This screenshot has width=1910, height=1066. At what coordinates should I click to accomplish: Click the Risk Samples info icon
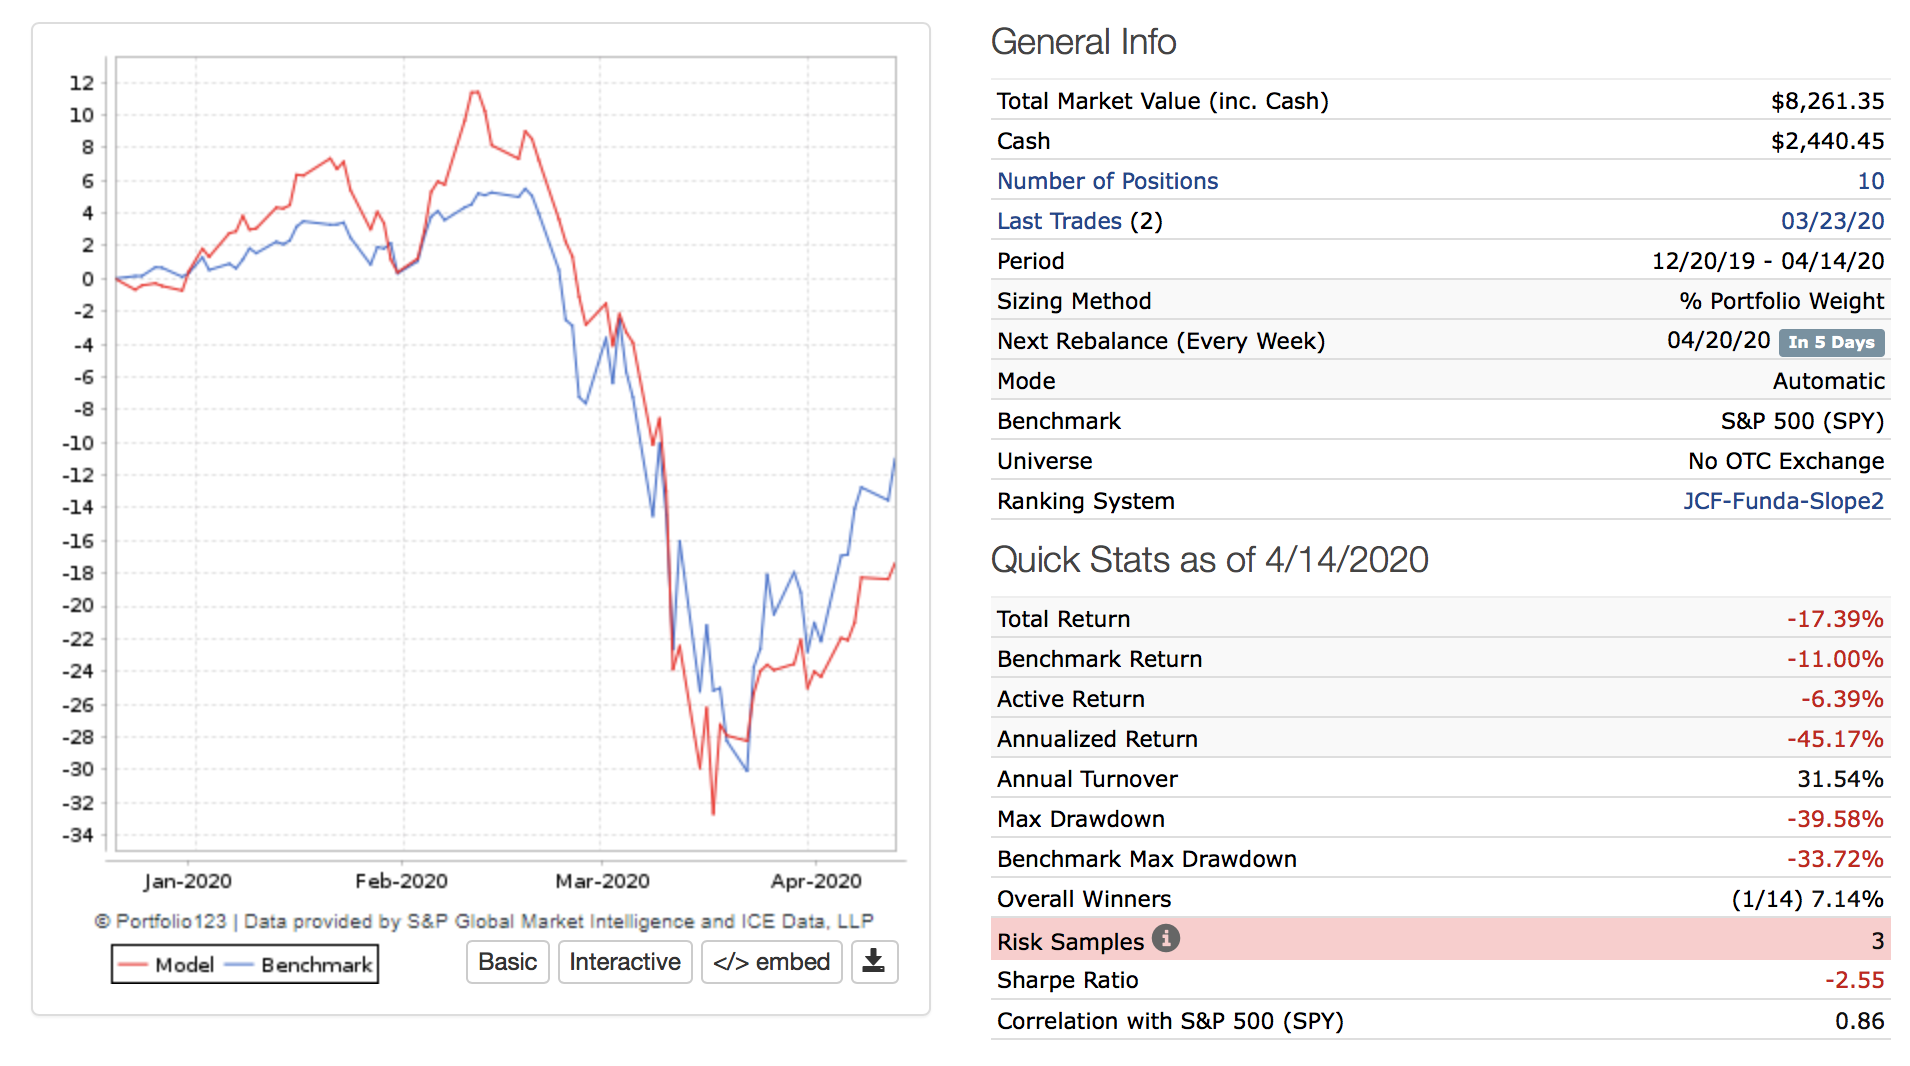[x=1165, y=939]
